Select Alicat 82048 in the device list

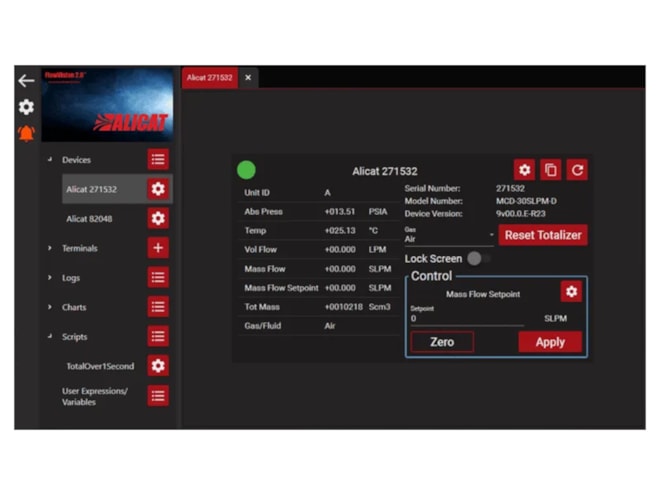tap(92, 218)
